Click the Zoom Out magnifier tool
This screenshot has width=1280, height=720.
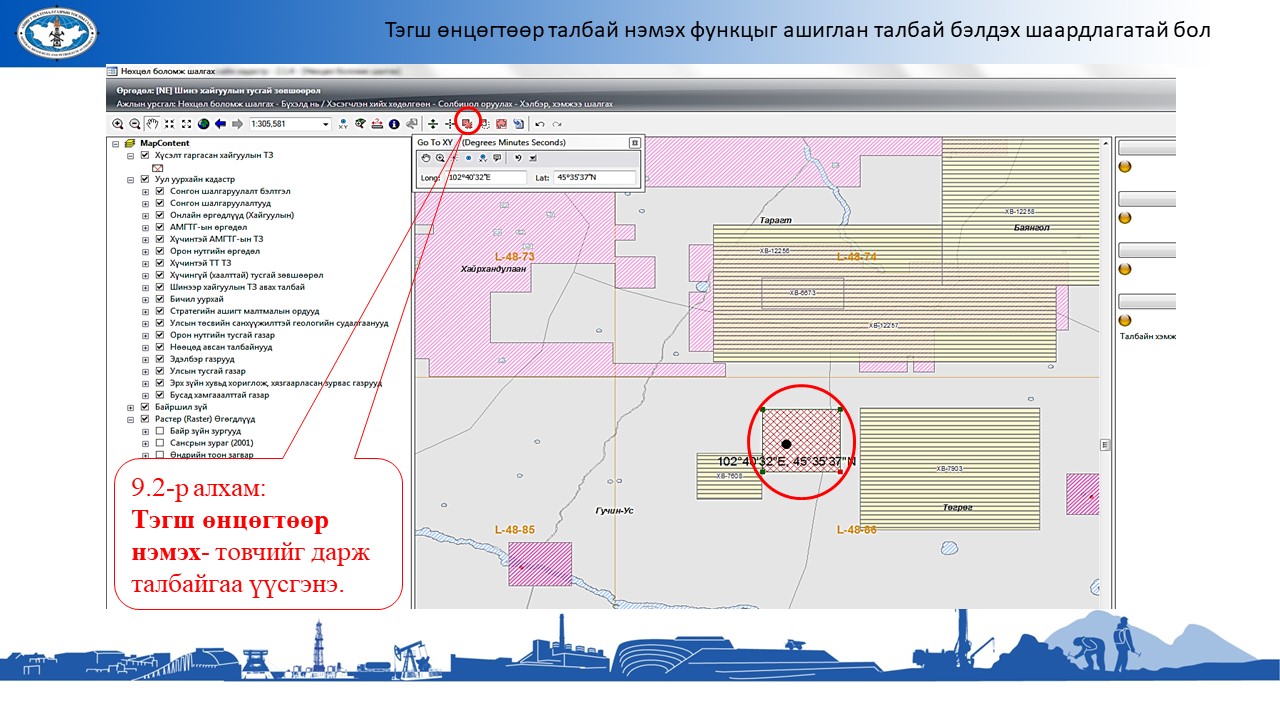point(134,124)
